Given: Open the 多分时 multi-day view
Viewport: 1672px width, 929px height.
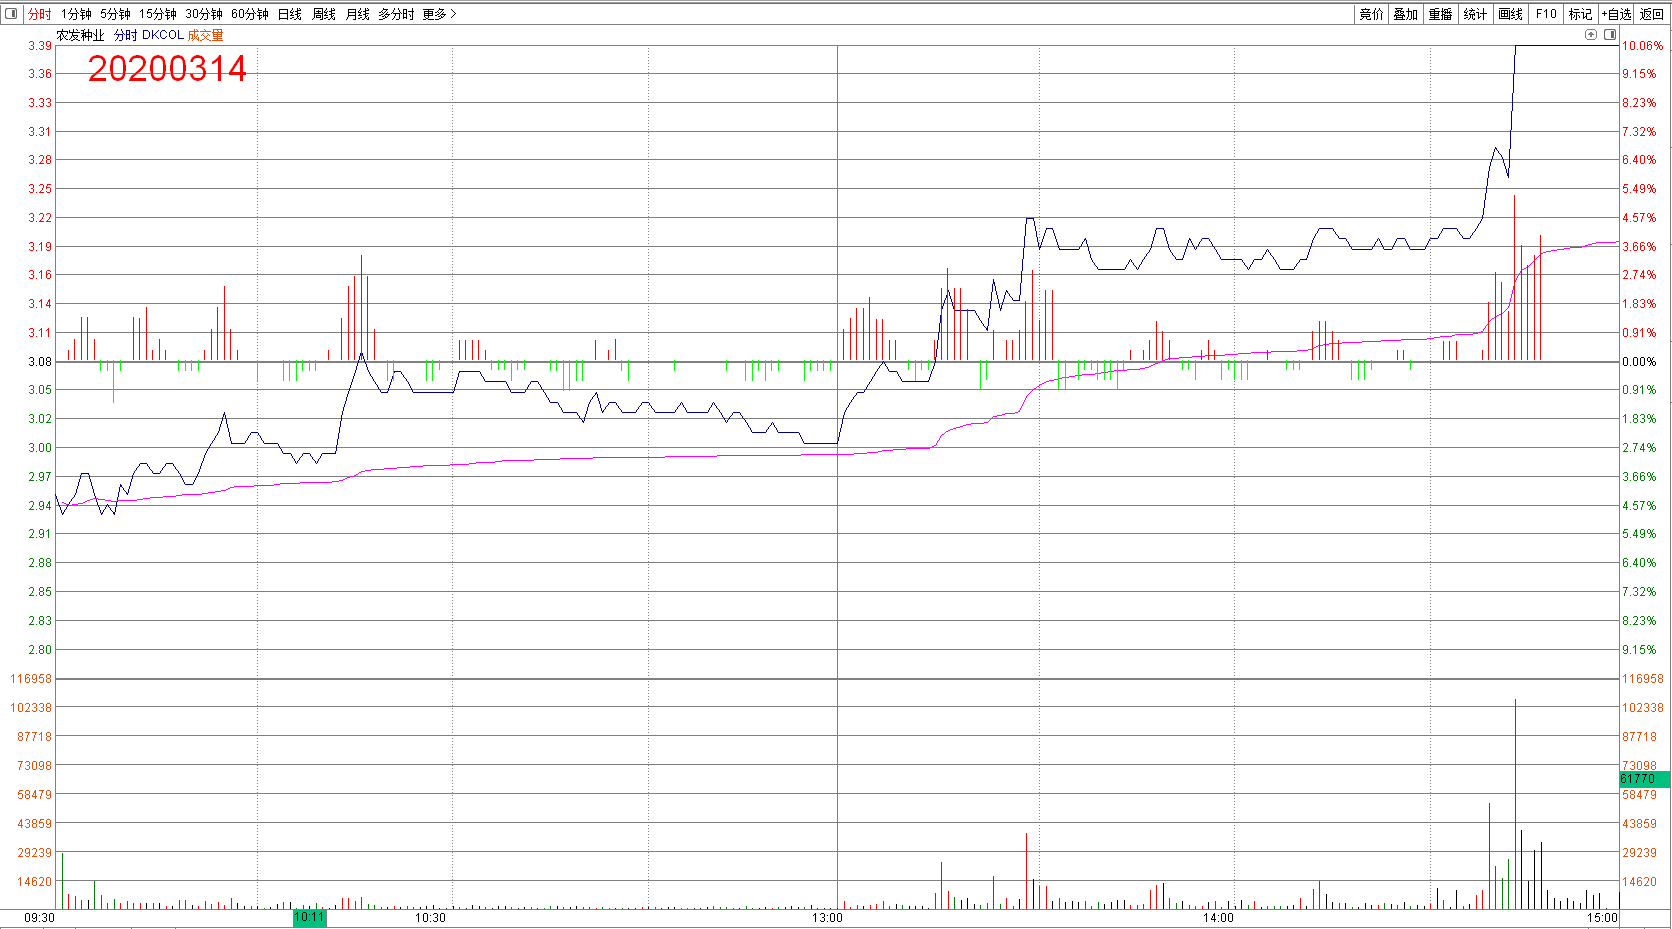Looking at the screenshot, I should click(x=396, y=14).
